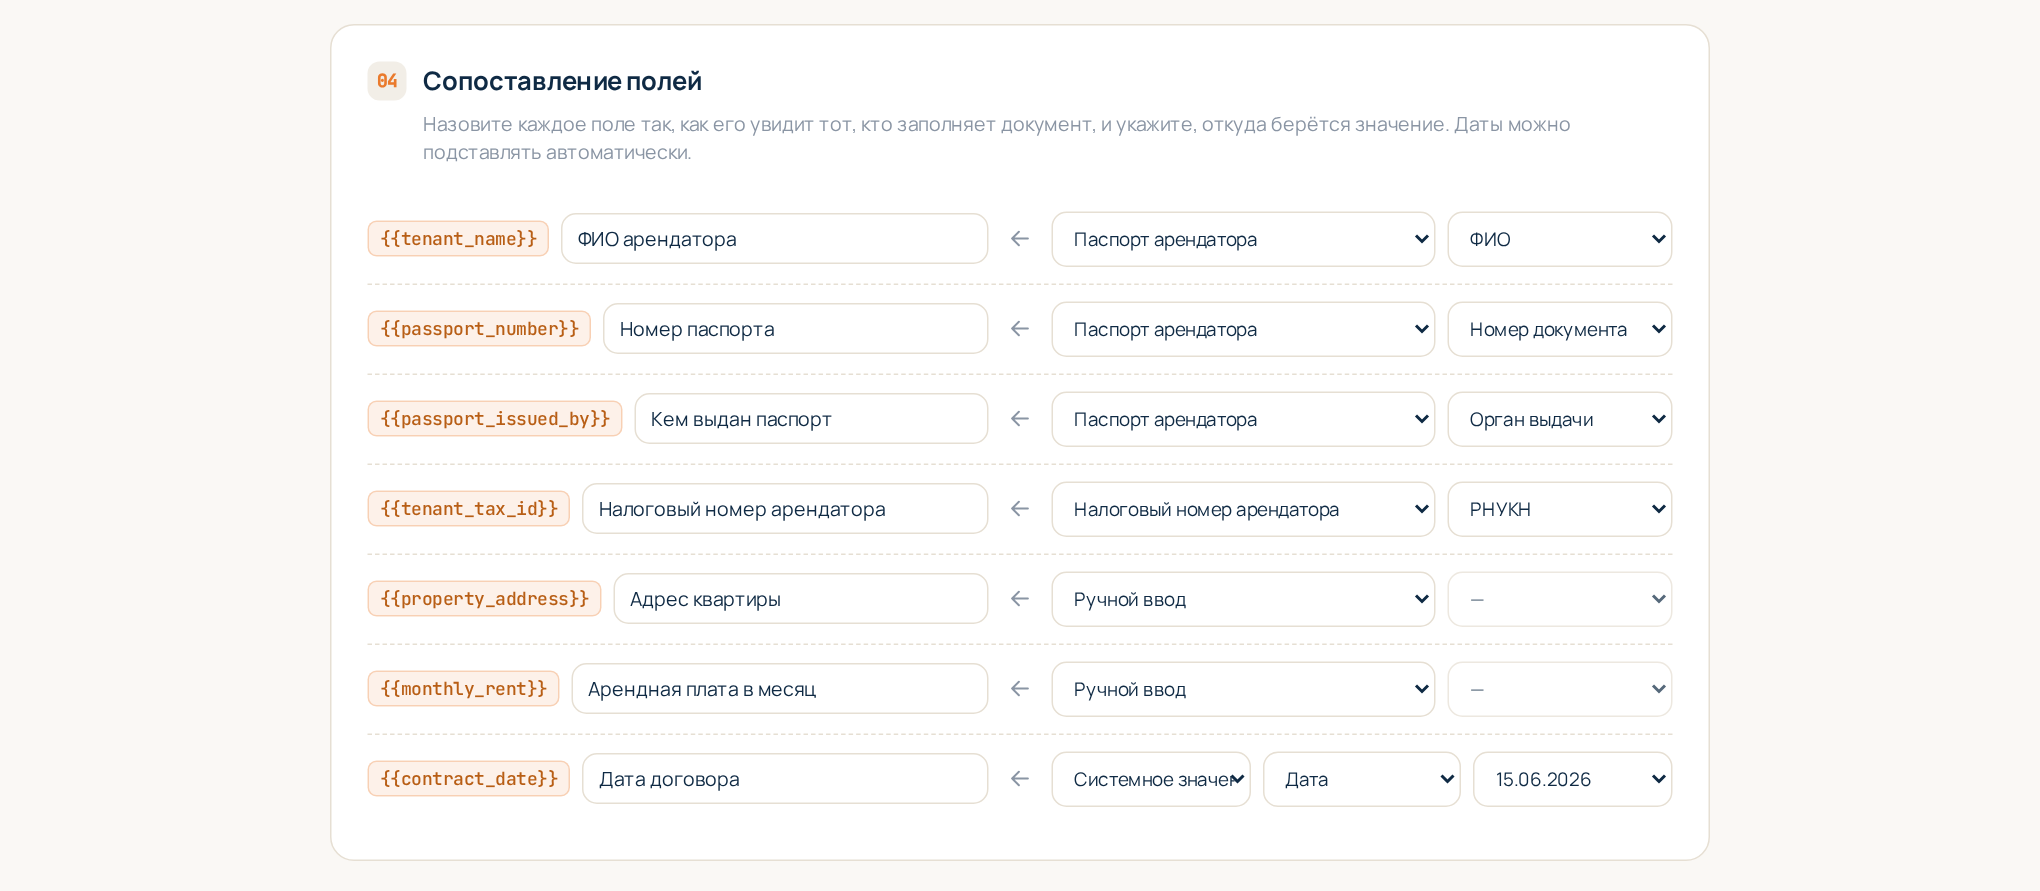The height and width of the screenshot is (891, 2040).
Task: Click the arrow icon beside Номер паспорта
Action: click(1019, 329)
